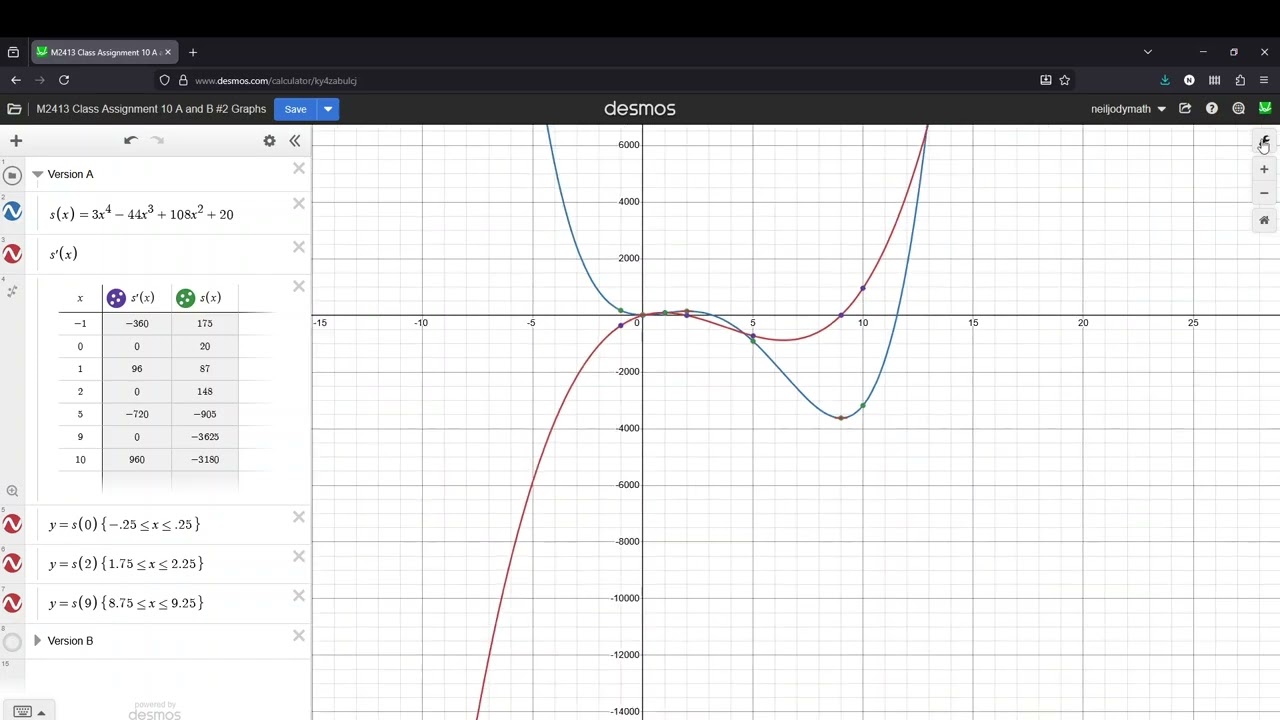This screenshot has width=1280, height=720.
Task: Delete the Version B folder
Action: 299,635
